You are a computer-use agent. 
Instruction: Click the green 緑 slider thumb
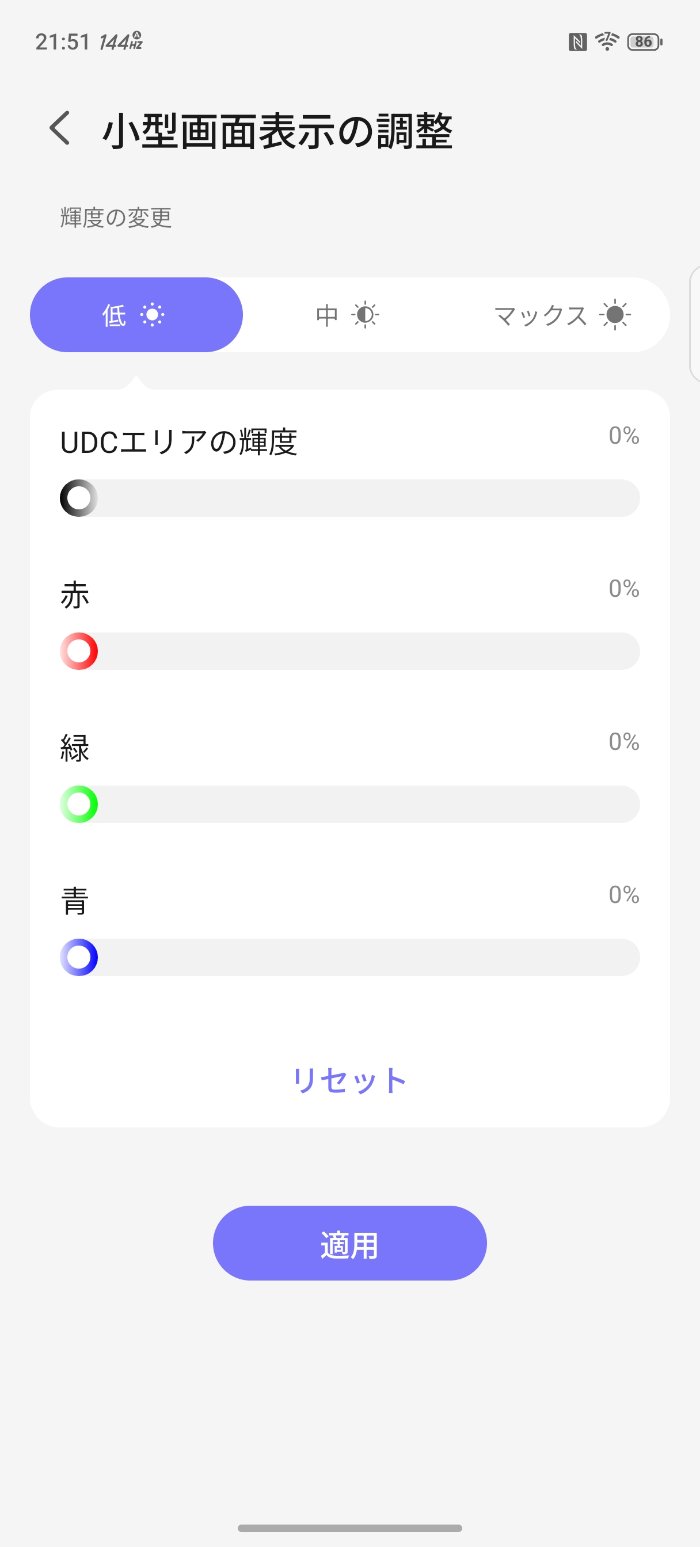(x=79, y=804)
